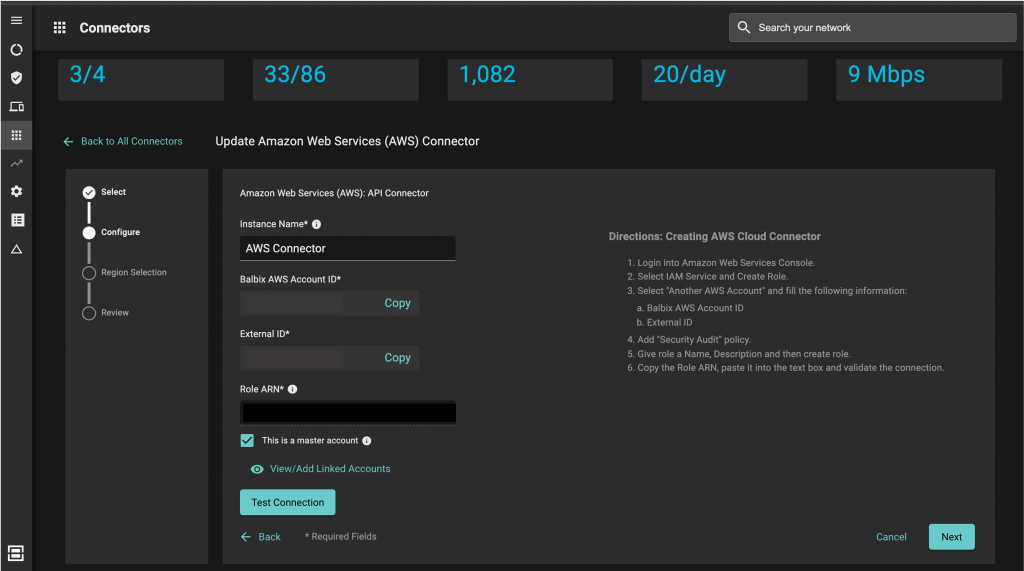Viewport: 1024px width, 571px height.
Task: Open the hamburger menu in the sidebar
Action: coord(16,21)
